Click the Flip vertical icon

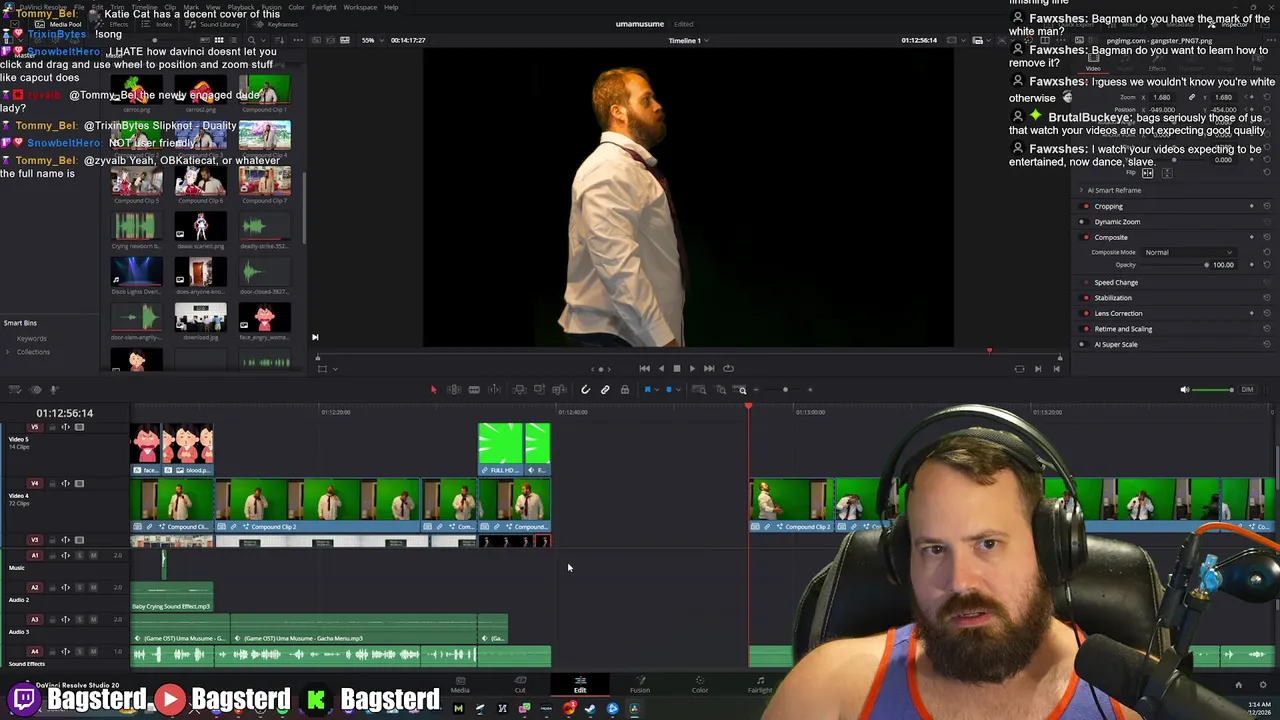click(1166, 173)
